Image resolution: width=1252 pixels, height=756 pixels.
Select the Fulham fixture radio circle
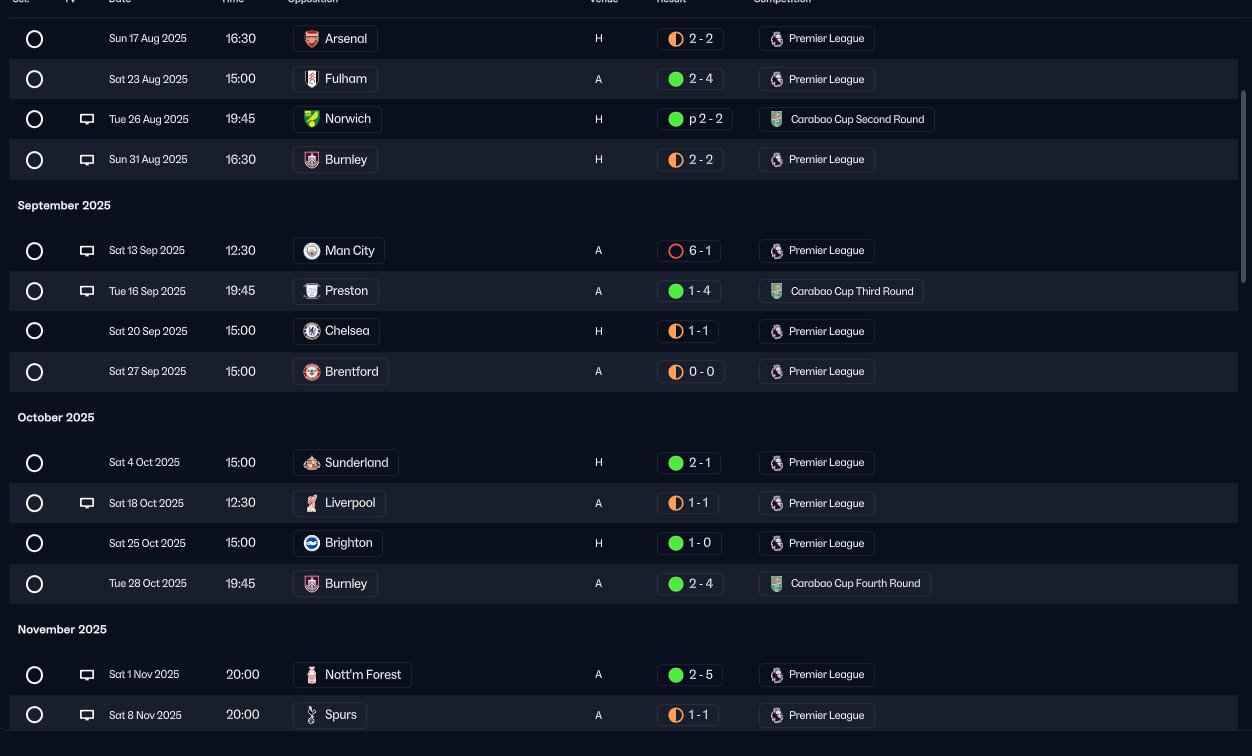[34, 79]
